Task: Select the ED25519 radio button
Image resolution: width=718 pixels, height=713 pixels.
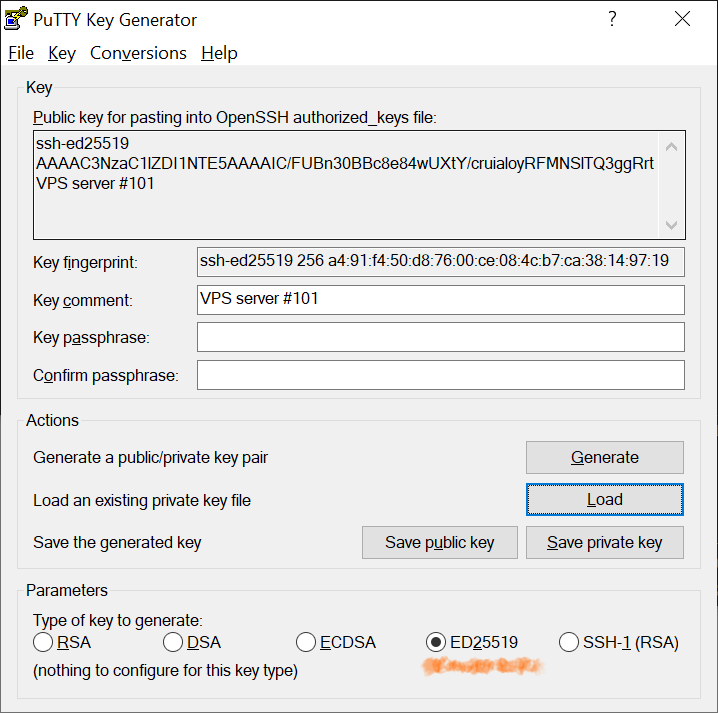Action: pos(435,642)
